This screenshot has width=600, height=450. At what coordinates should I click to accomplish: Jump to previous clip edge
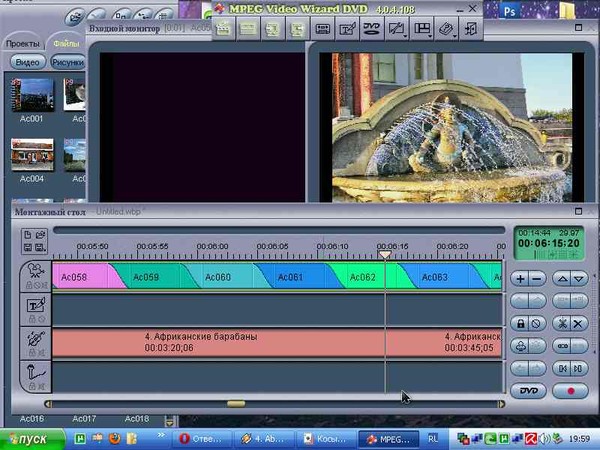(562, 368)
